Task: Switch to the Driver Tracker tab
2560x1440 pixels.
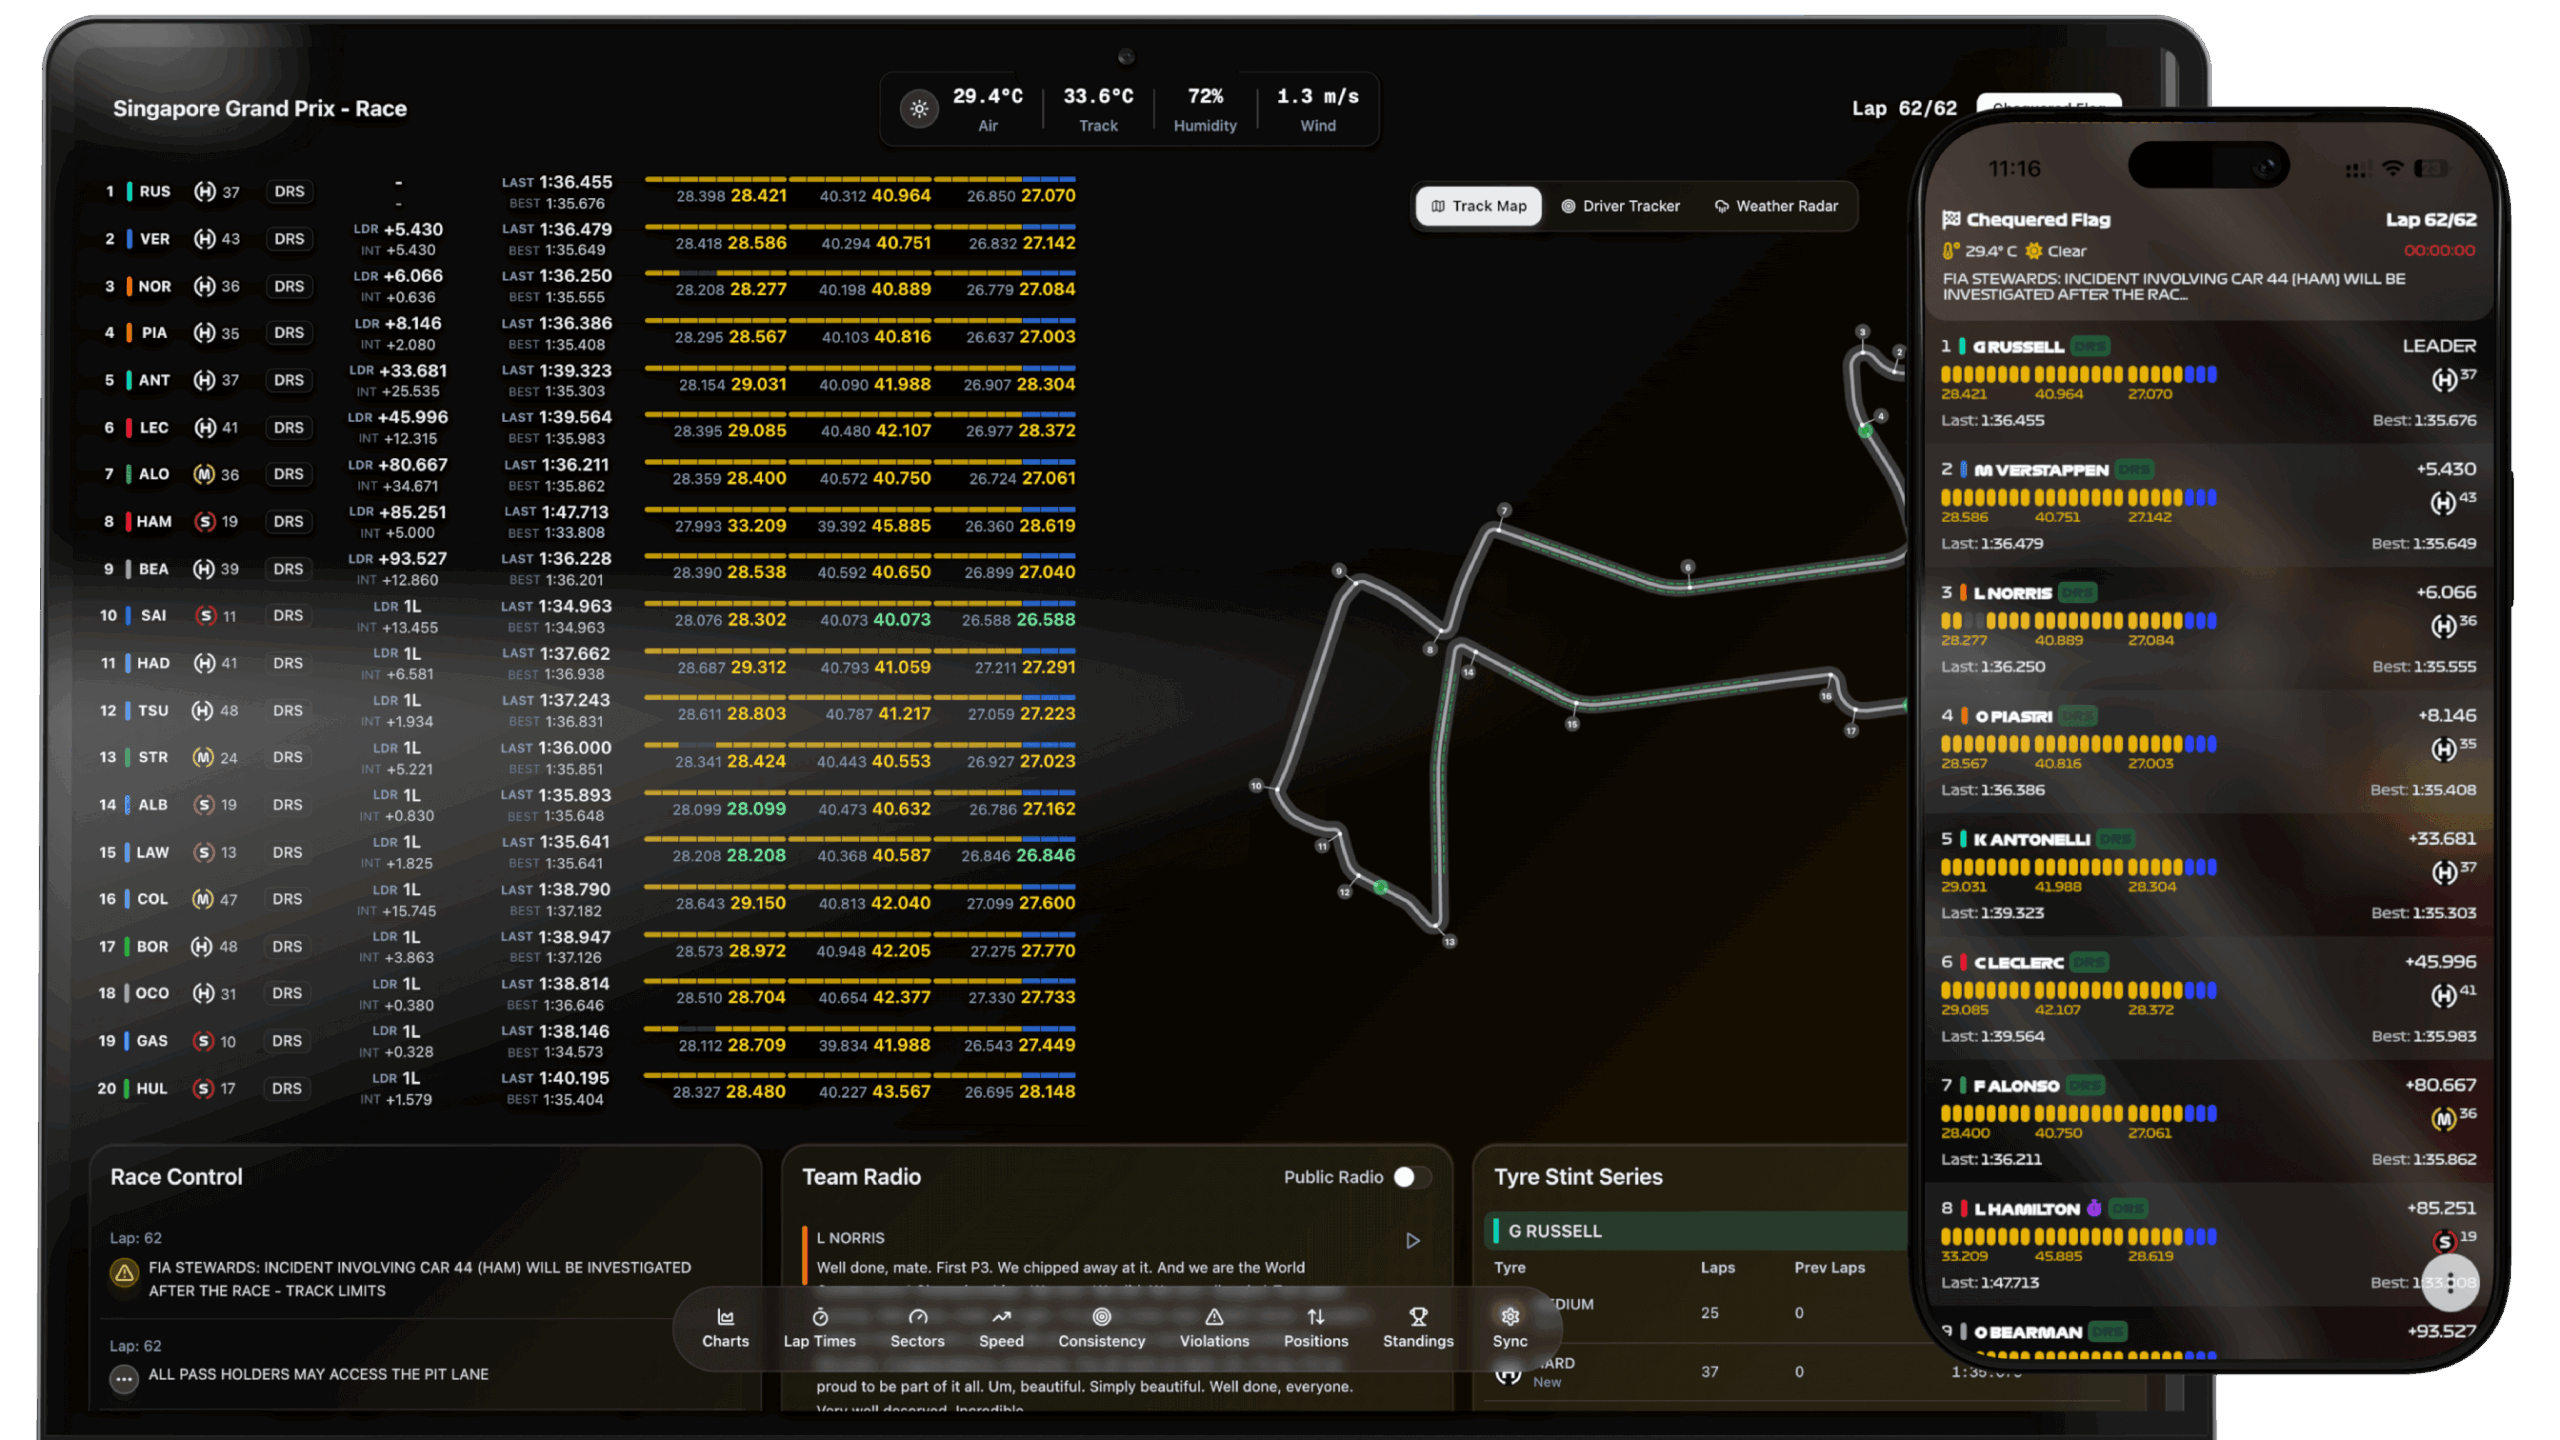Action: [x=1620, y=206]
